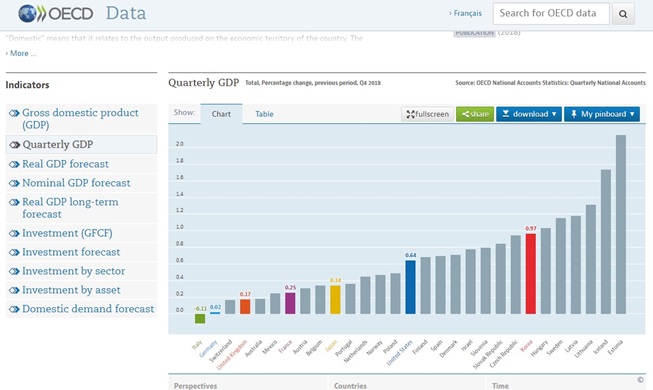Open Investment (GFCF) indicator
The height and width of the screenshot is (390, 653).
click(67, 233)
